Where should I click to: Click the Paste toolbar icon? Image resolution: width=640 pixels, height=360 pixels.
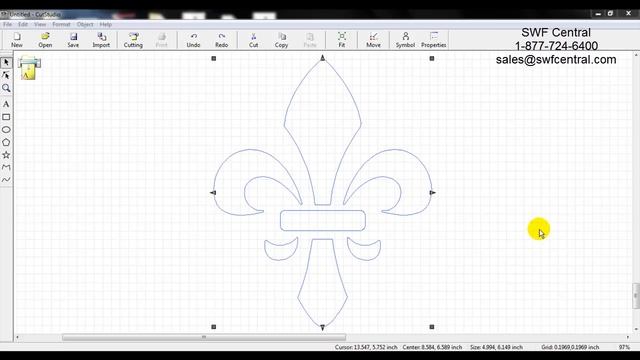310,40
